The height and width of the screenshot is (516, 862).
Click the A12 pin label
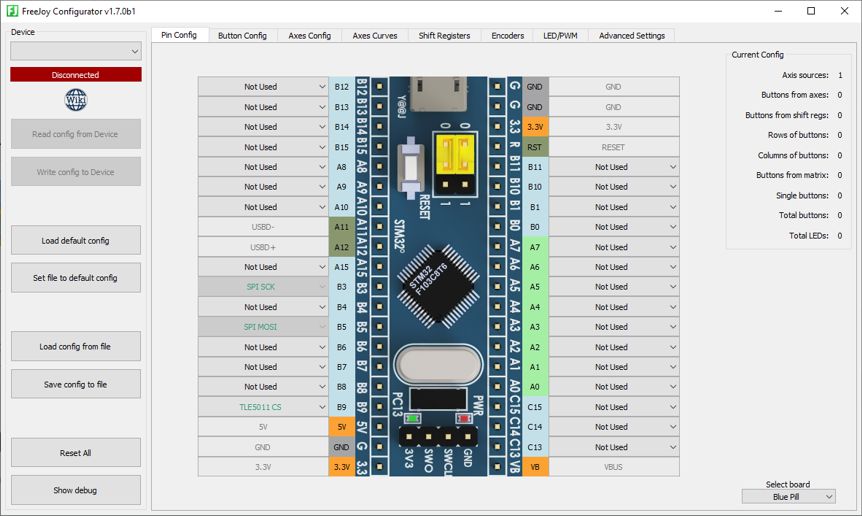[341, 247]
